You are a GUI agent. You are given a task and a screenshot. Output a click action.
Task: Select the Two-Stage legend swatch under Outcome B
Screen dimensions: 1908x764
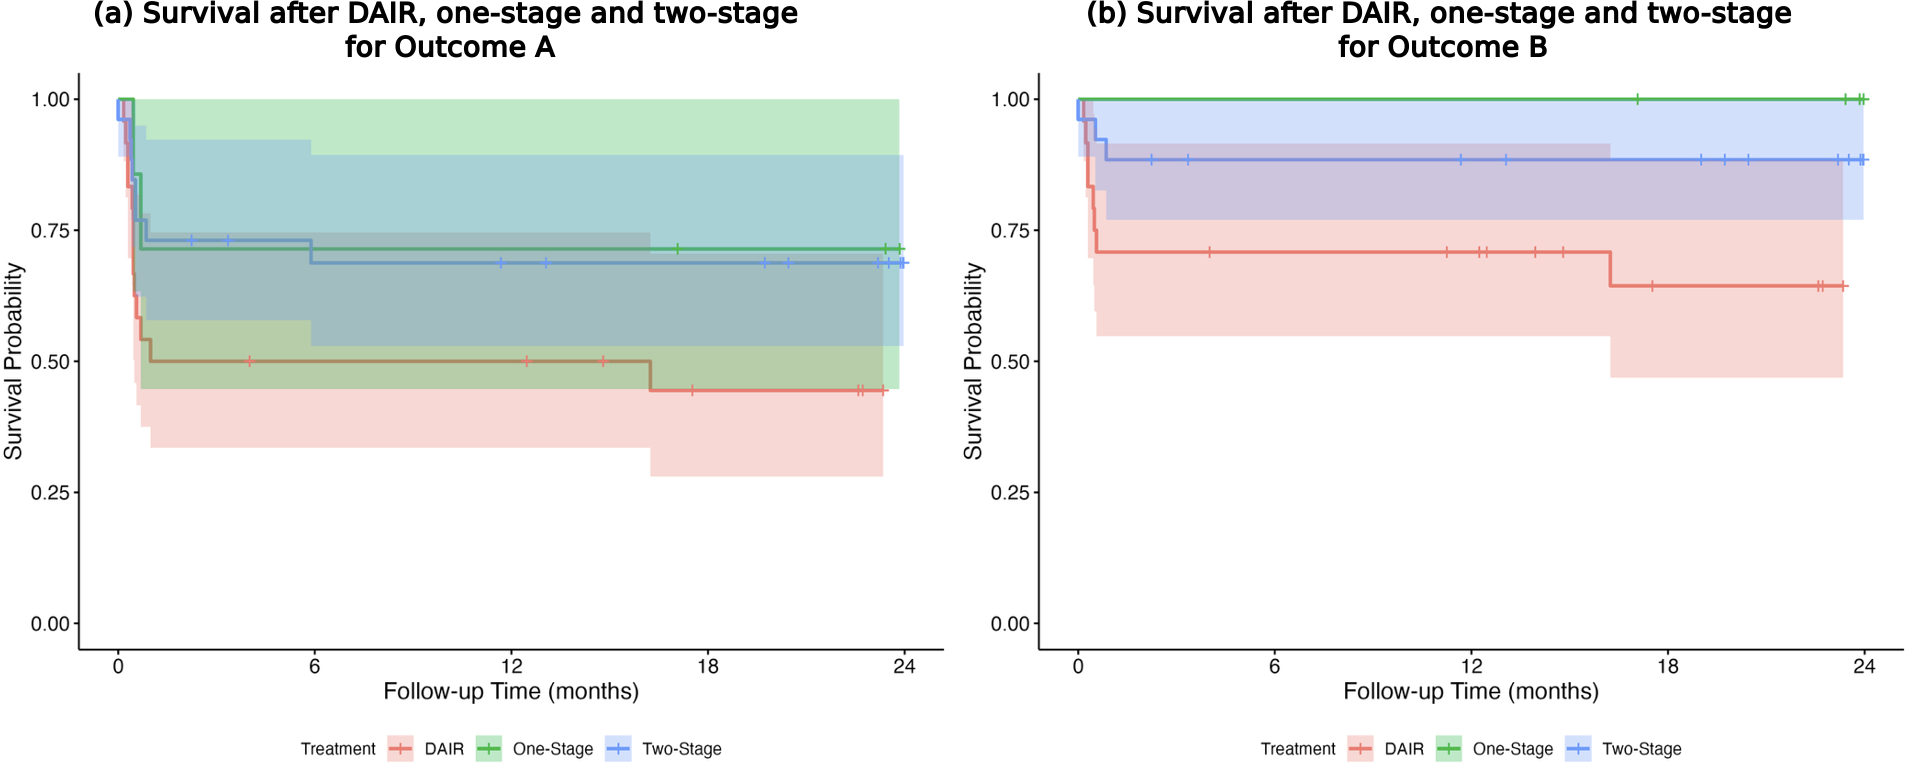click(x=1578, y=748)
